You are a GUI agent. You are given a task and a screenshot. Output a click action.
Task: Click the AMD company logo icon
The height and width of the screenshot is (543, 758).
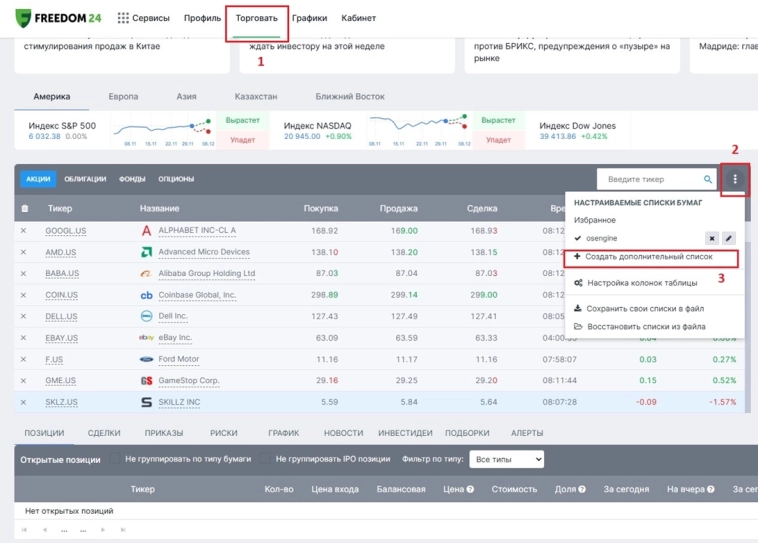coord(146,252)
